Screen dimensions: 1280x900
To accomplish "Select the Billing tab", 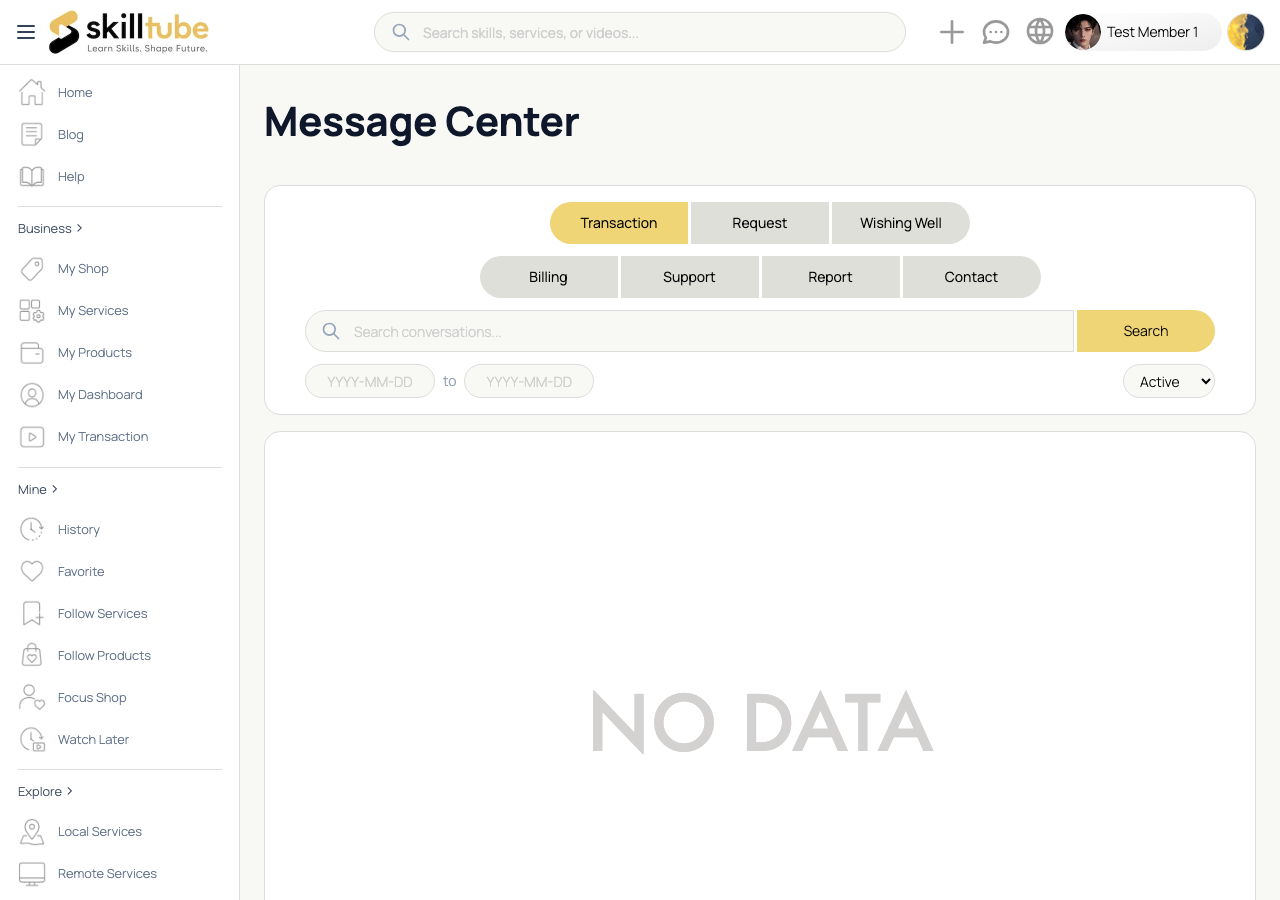I will point(549,277).
